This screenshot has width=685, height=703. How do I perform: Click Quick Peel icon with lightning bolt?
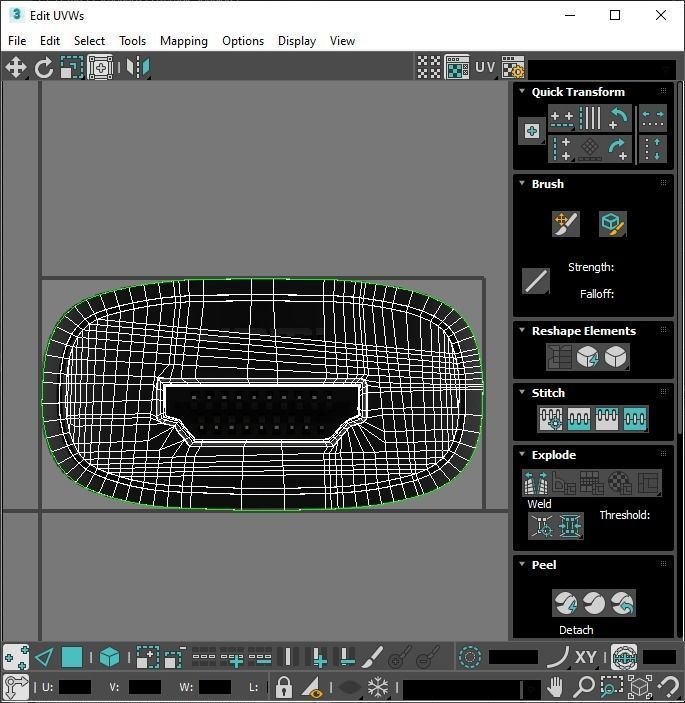coord(566,603)
